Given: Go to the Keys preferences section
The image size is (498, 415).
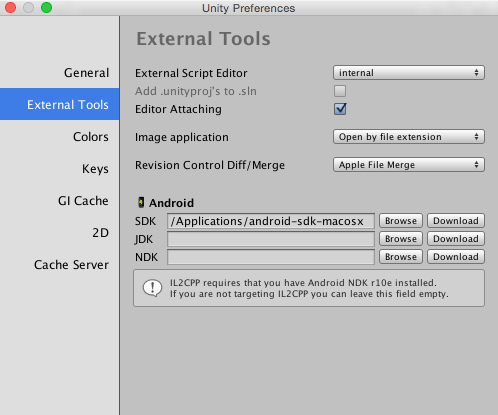Looking at the screenshot, I should click(95, 169).
